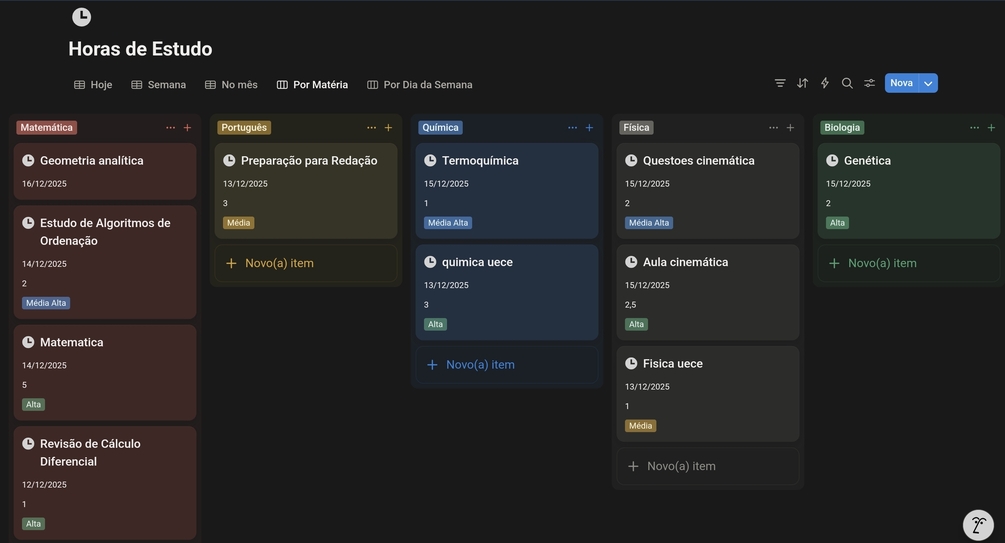Switch to Por Dia da Semana tab
This screenshot has width=1005, height=543.
(420, 85)
